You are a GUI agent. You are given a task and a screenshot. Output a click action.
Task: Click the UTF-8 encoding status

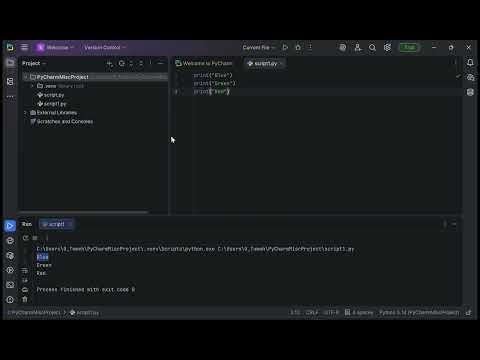tap(331, 313)
